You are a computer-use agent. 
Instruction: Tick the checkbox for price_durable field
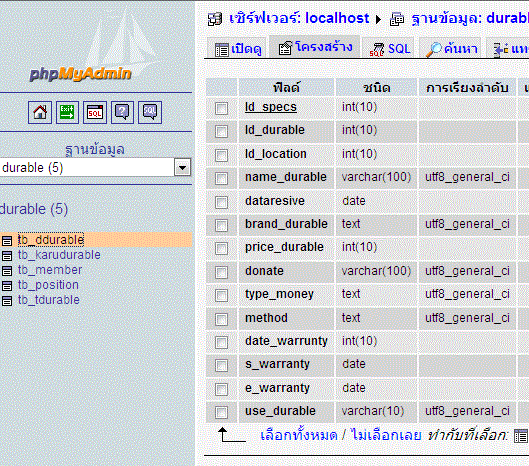click(221, 249)
